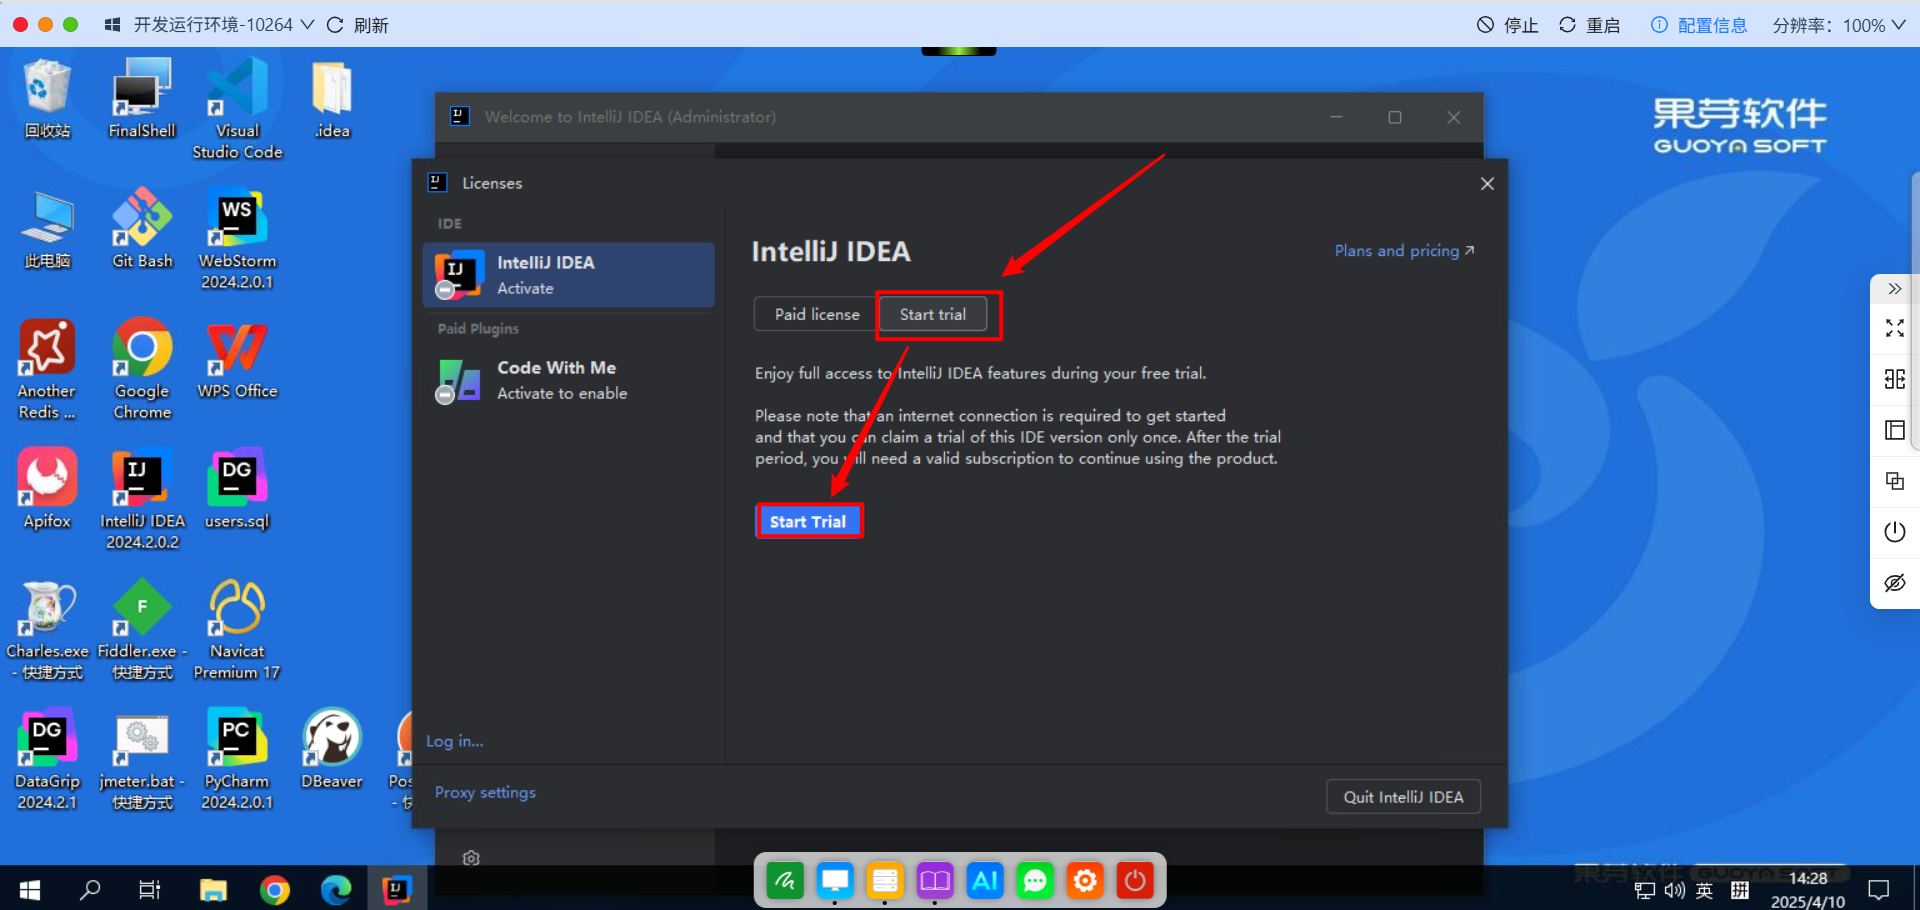Click the 停止 stop button
This screenshot has width=1920, height=910.
[x=1508, y=25]
